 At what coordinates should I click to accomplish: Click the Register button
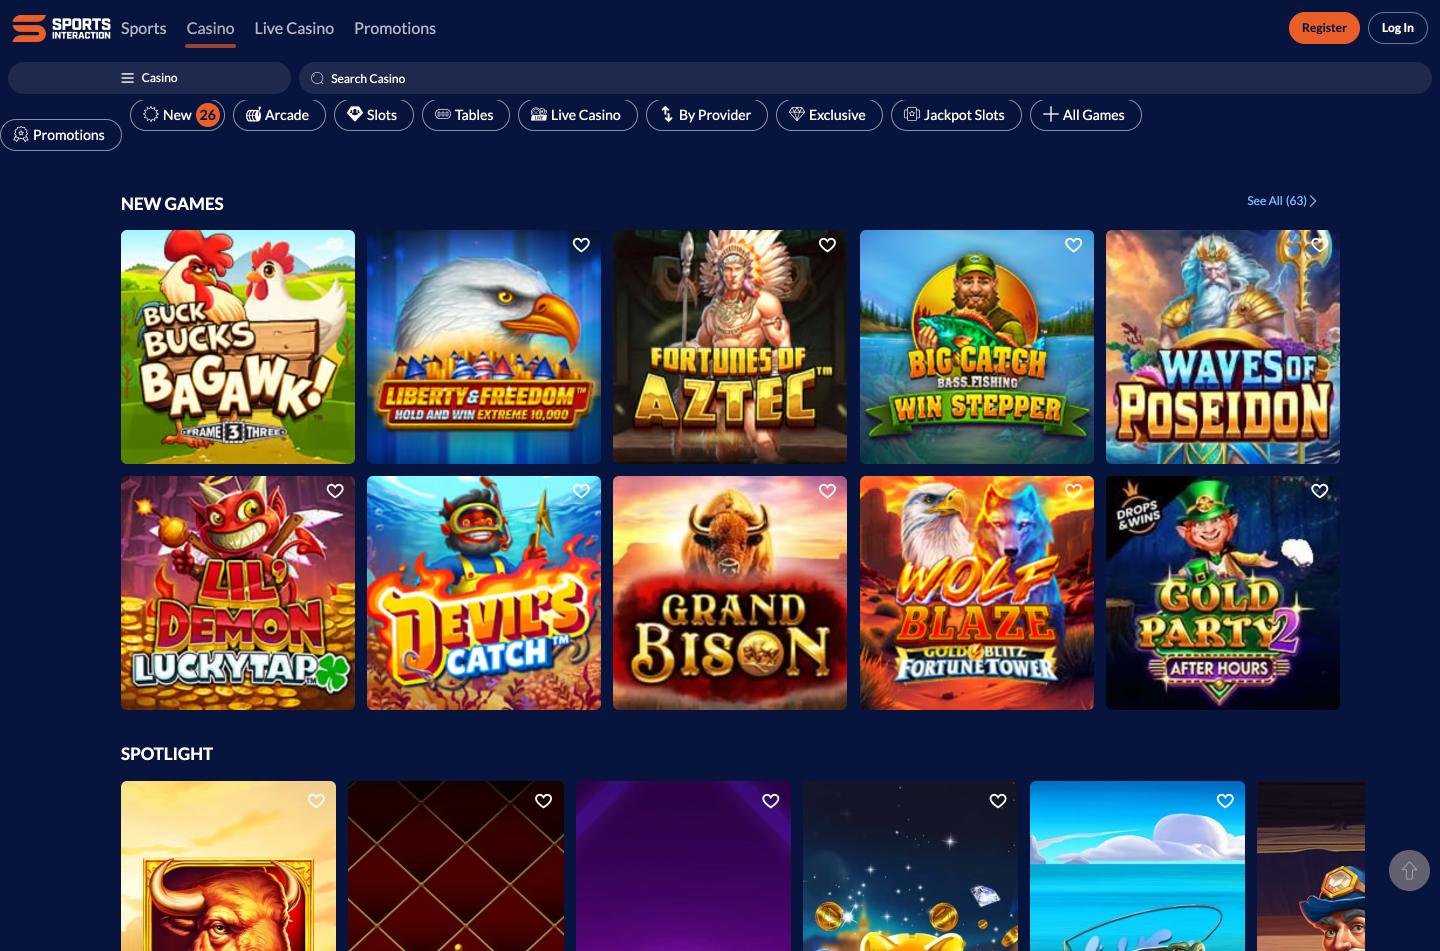point(1324,28)
